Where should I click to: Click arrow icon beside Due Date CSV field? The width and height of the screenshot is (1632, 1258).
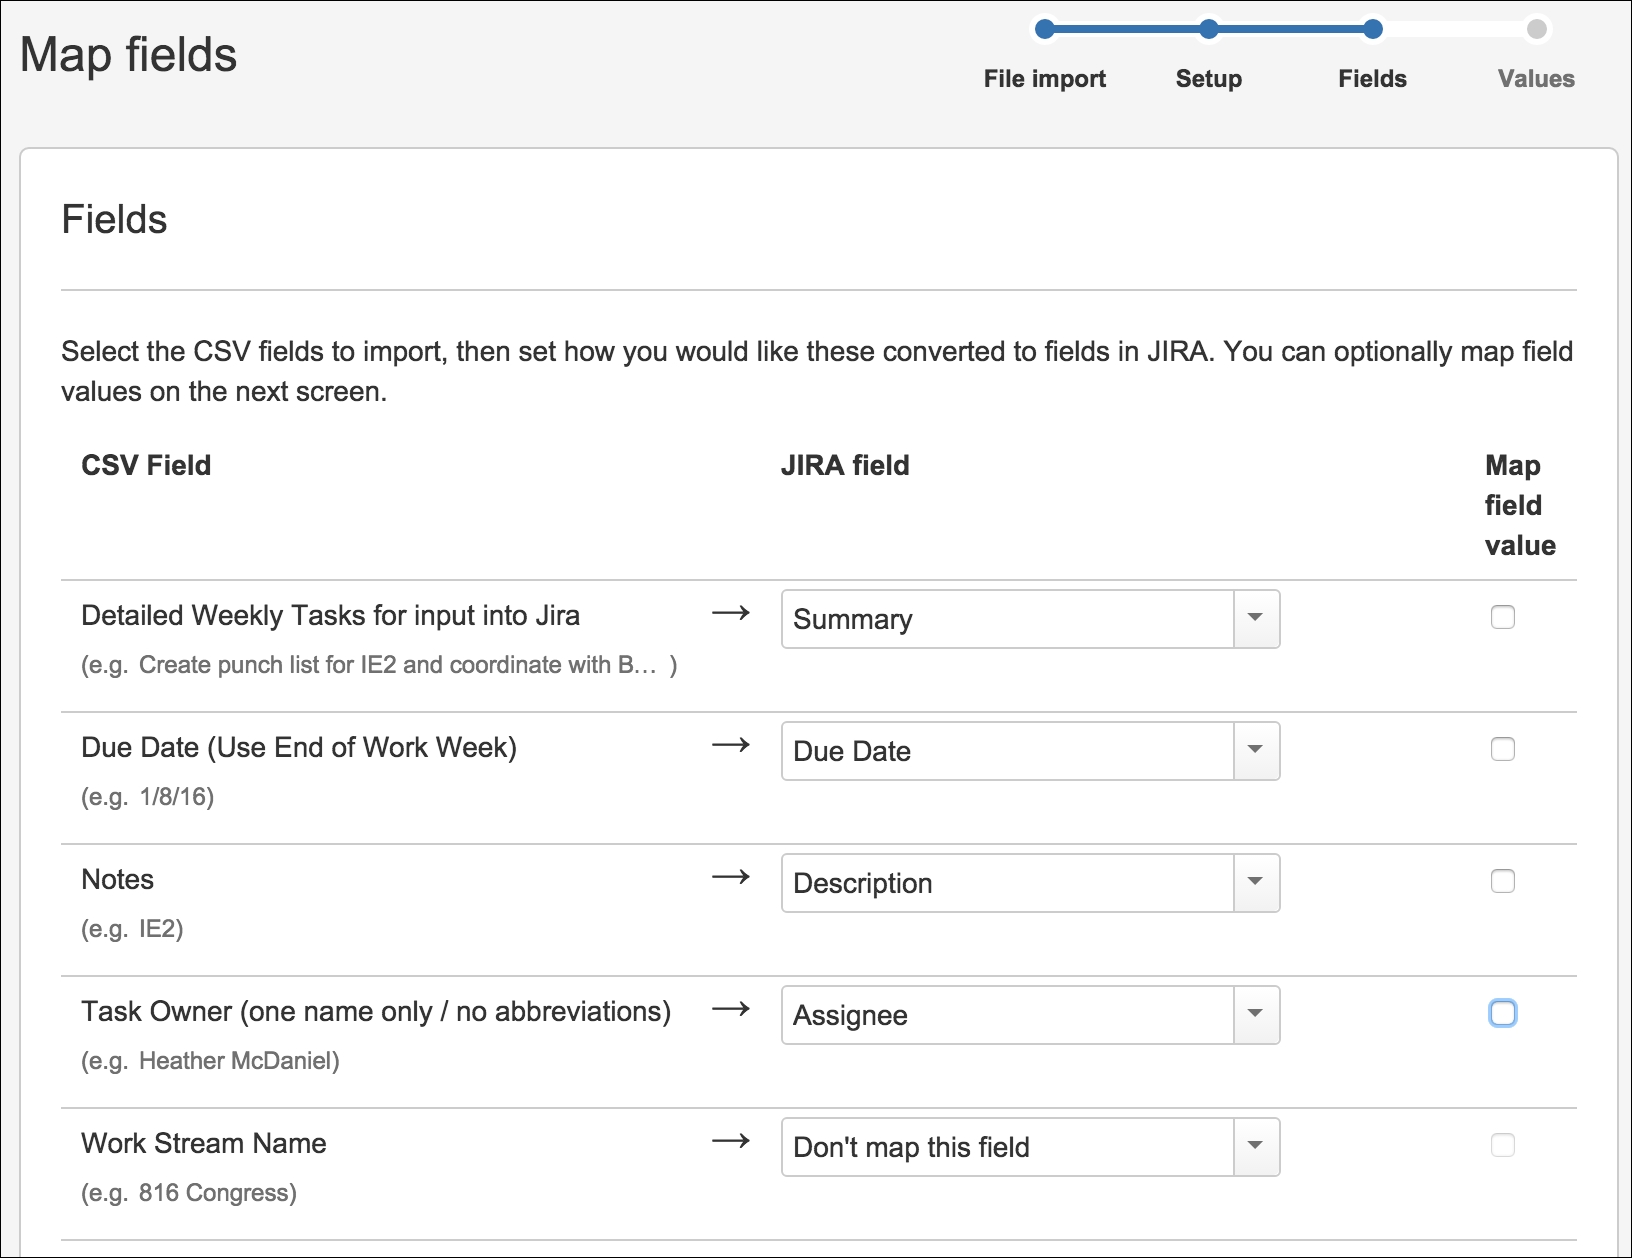(730, 745)
